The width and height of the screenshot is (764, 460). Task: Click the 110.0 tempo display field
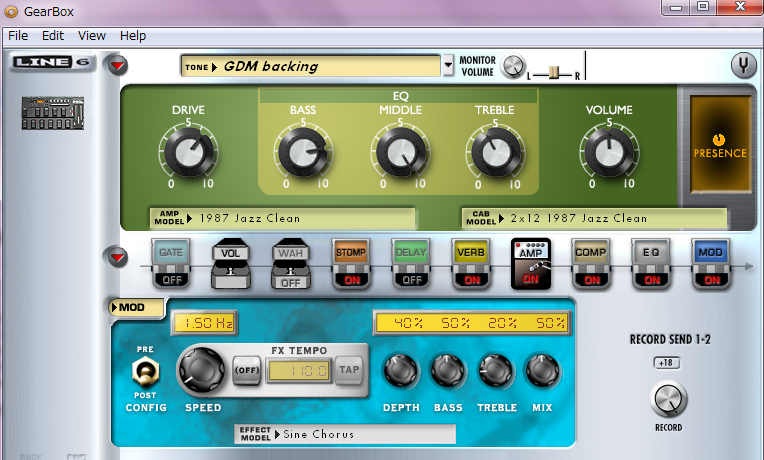point(299,371)
